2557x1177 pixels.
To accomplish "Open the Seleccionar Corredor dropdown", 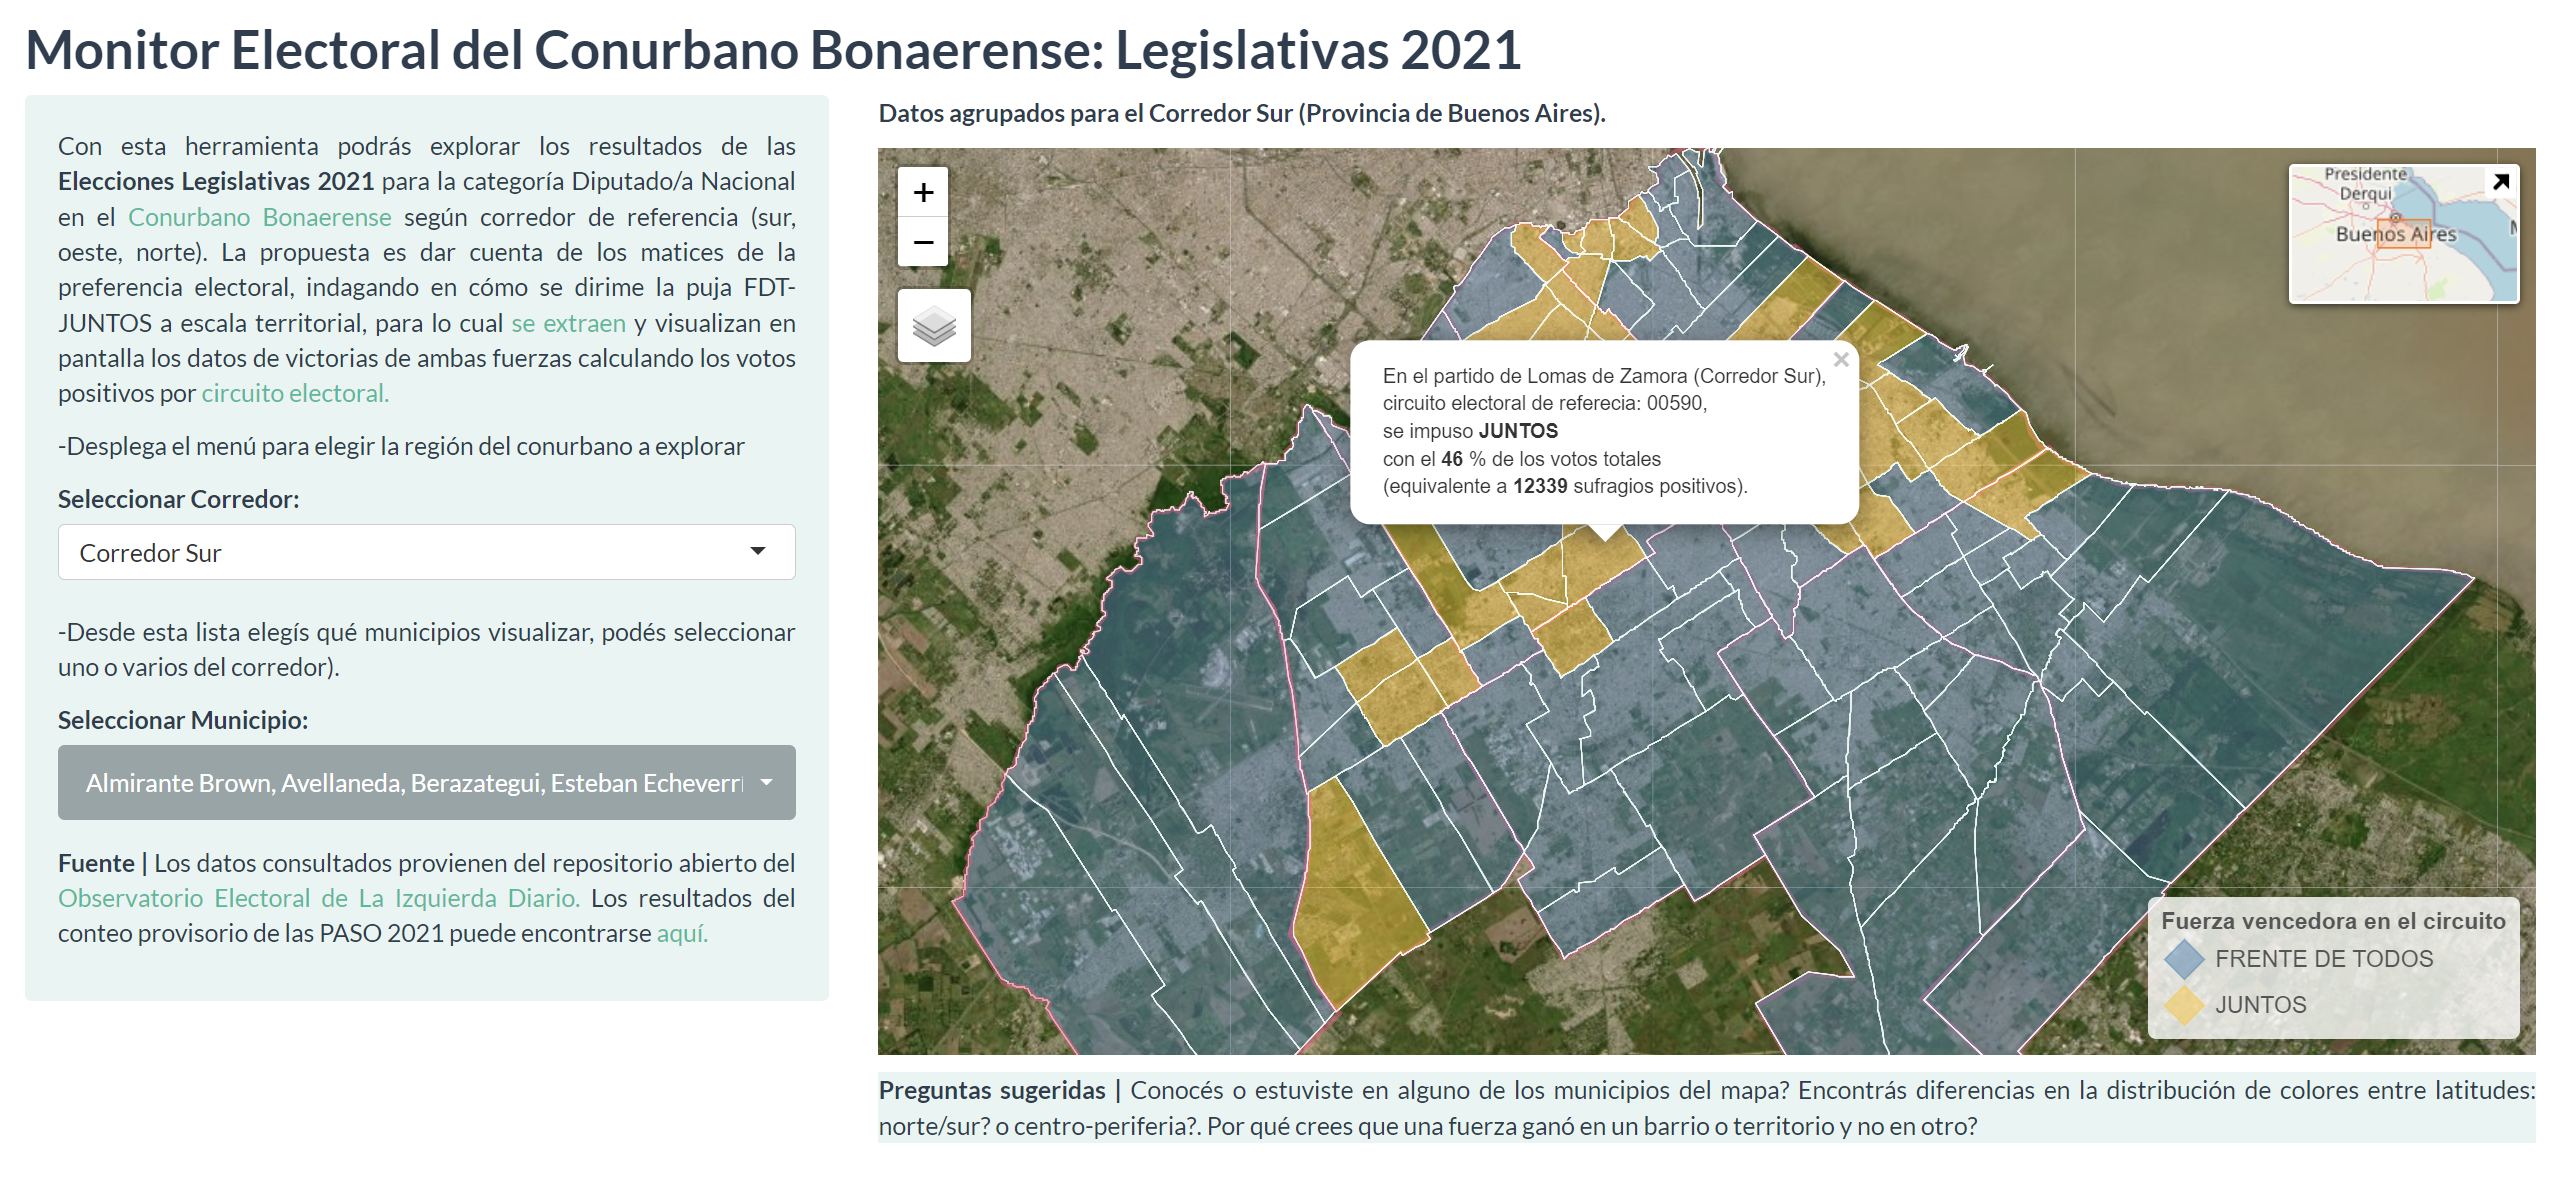I will tap(426, 551).
